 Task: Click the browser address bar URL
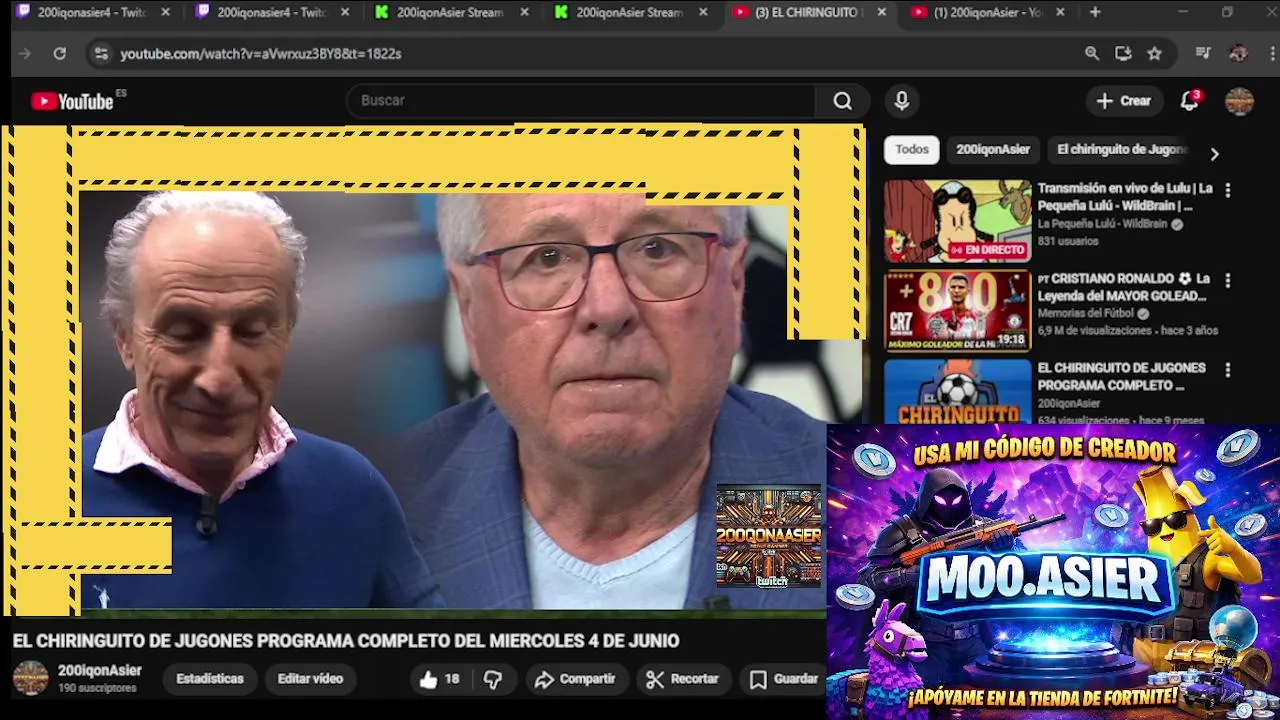pyautogui.click(x=260, y=54)
